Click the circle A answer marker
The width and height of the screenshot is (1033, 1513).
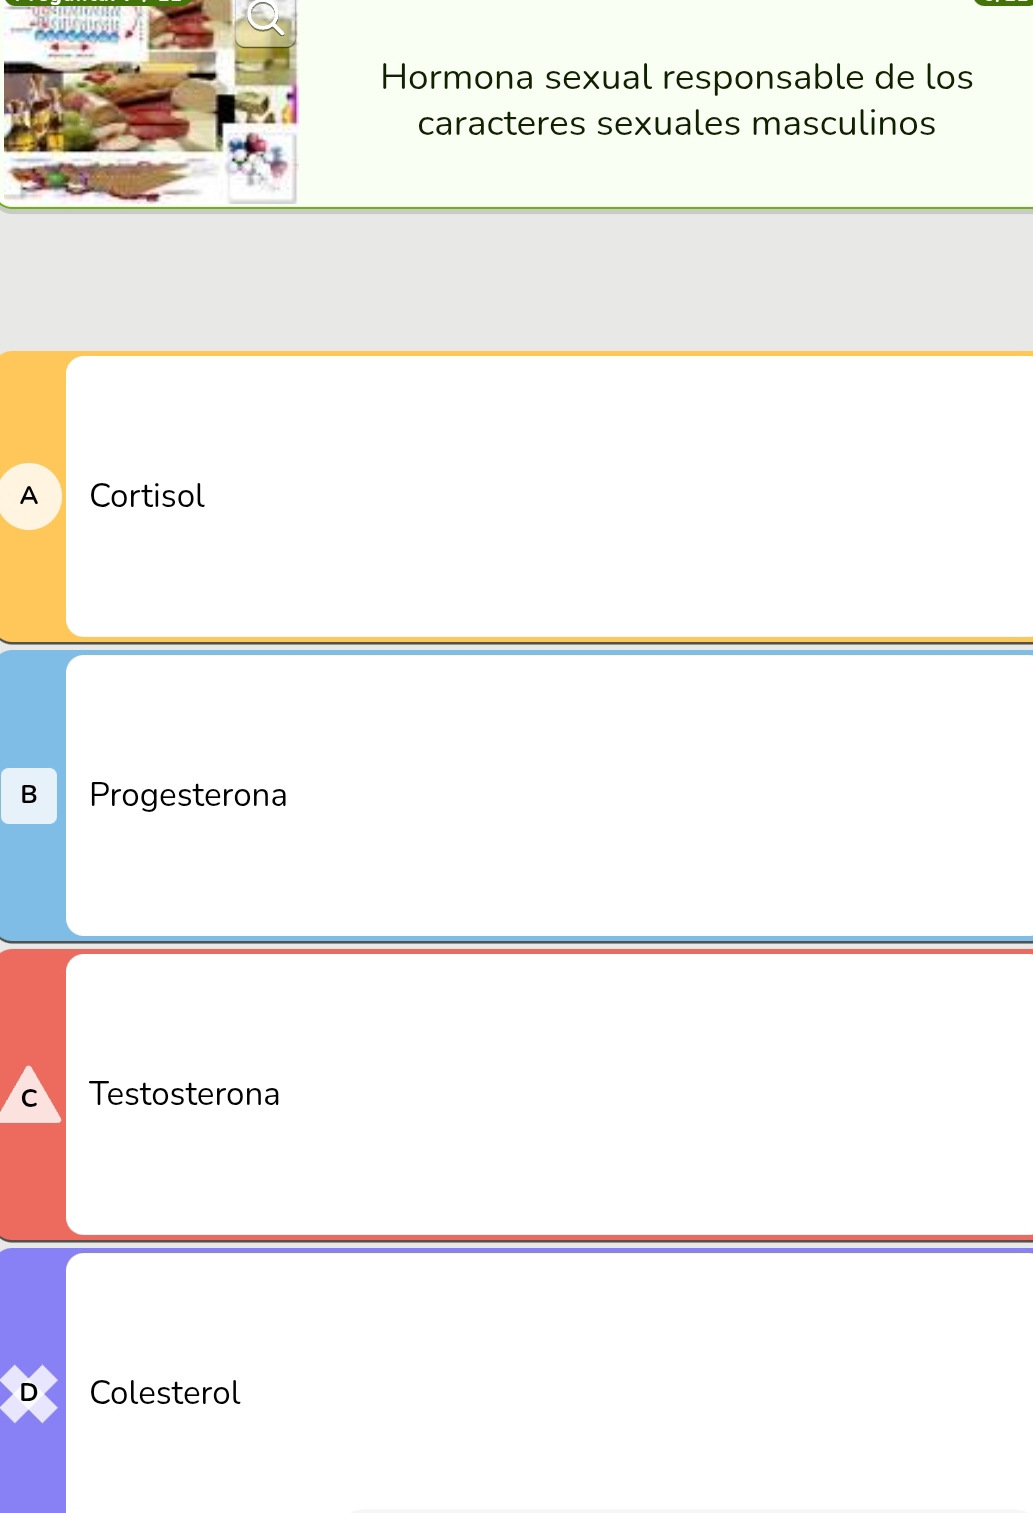29,496
